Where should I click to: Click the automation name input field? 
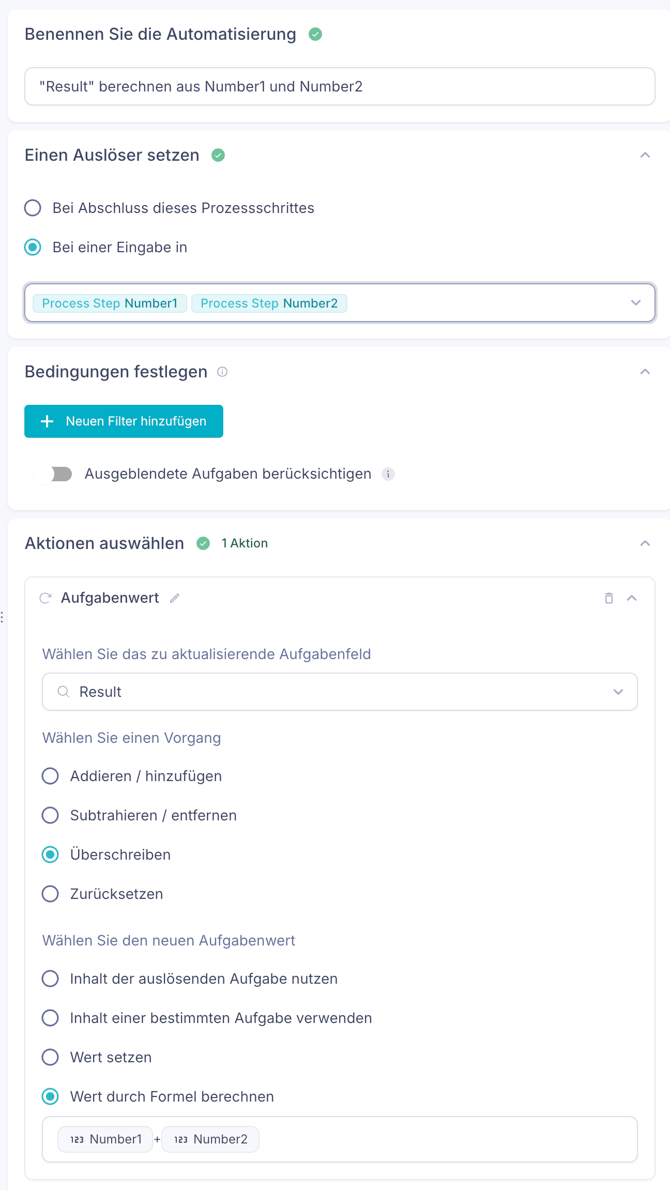point(340,87)
